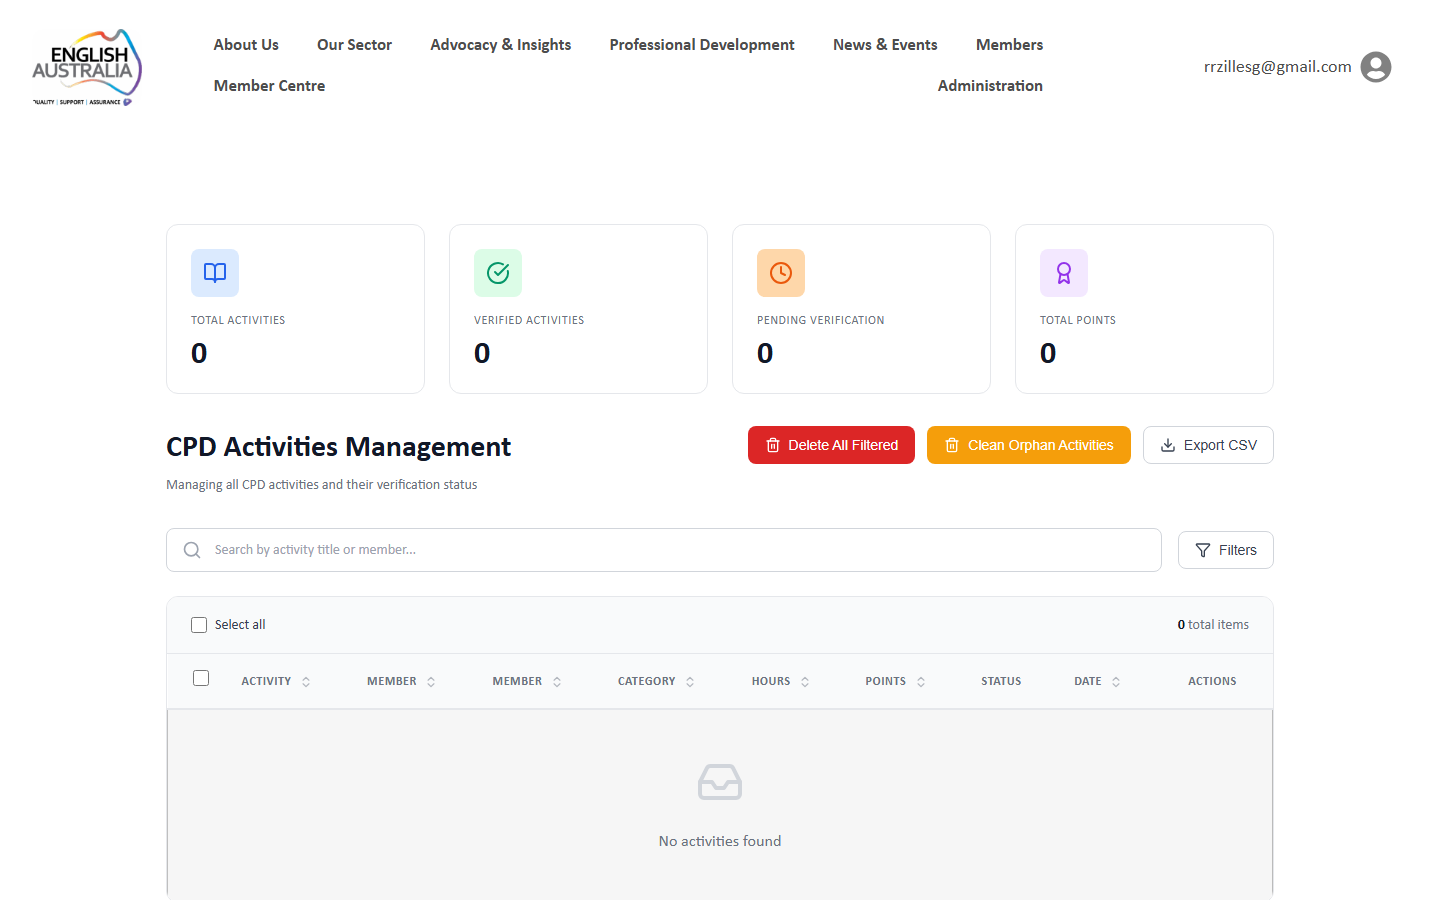Screen dimensions: 1440x900
Task: Click the Verified Activities card
Action: (x=578, y=309)
